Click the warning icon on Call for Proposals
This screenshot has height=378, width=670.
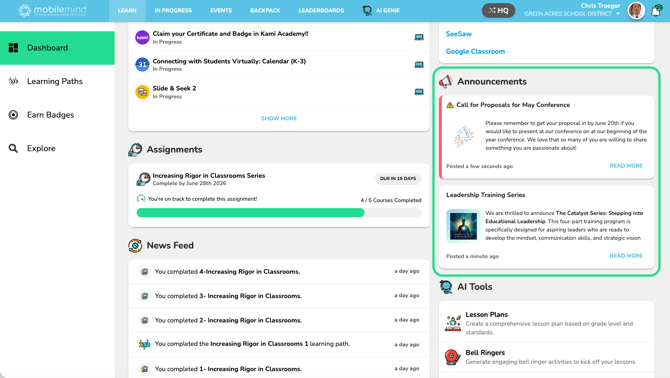tap(450, 105)
